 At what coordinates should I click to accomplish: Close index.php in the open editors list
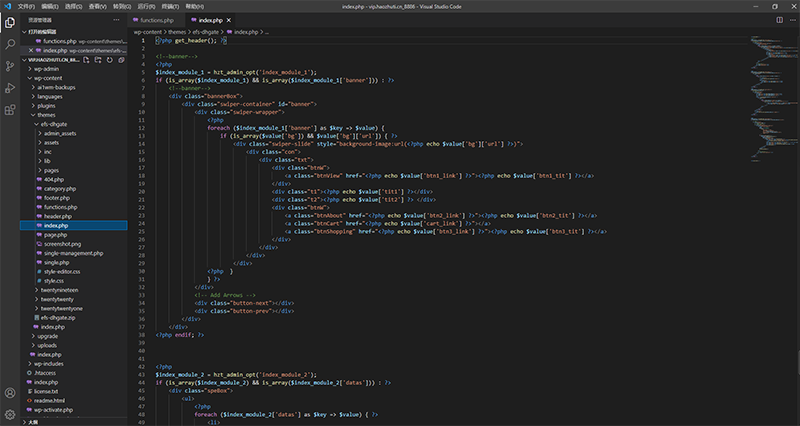(31, 51)
